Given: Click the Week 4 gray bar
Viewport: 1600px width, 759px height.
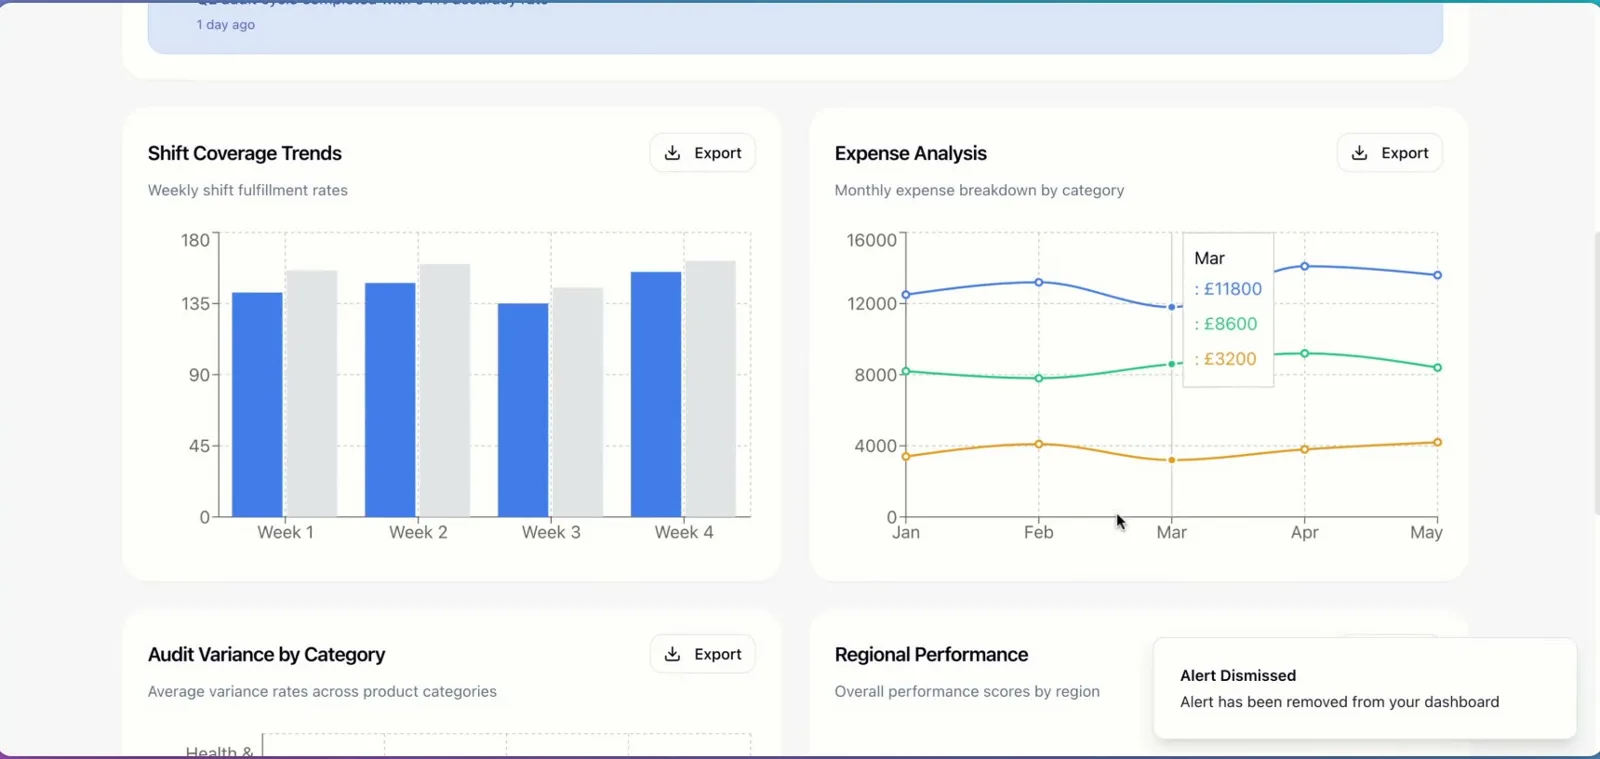Looking at the screenshot, I should (x=711, y=389).
